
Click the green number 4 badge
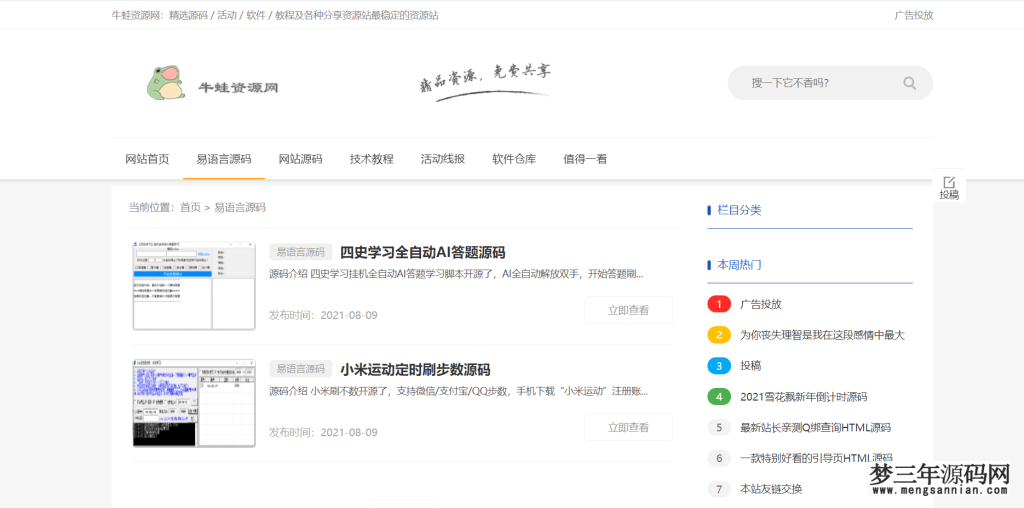pyautogui.click(x=719, y=396)
